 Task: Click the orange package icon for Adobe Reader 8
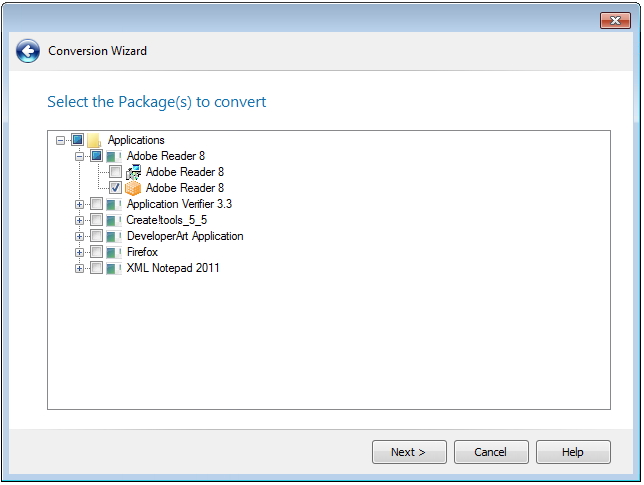(133, 188)
